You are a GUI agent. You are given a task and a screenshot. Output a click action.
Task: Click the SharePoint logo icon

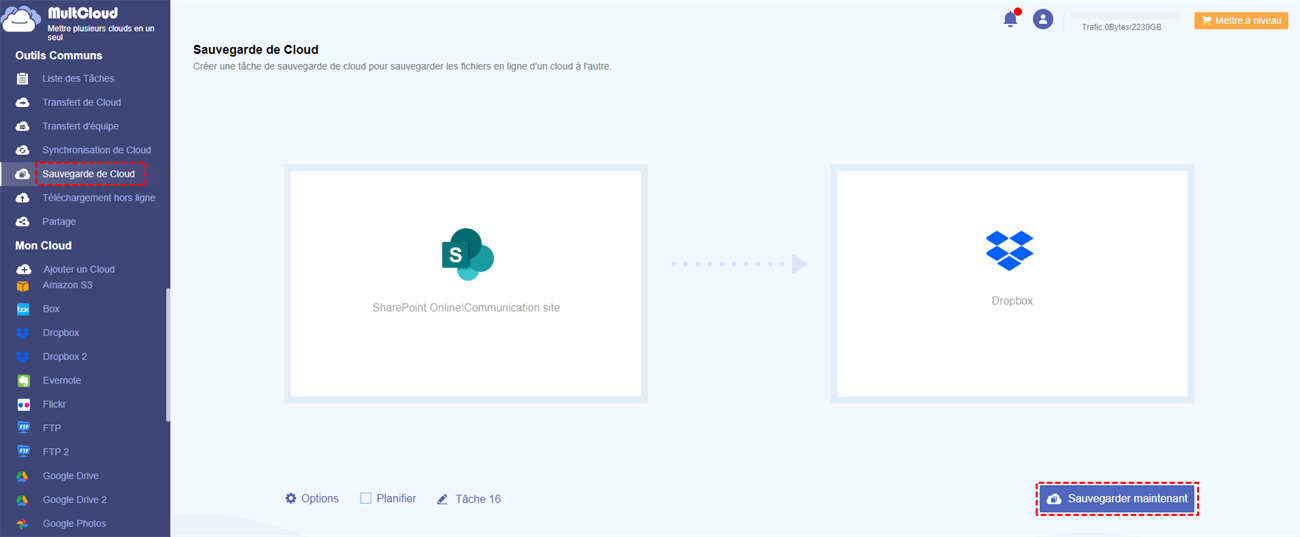468,255
